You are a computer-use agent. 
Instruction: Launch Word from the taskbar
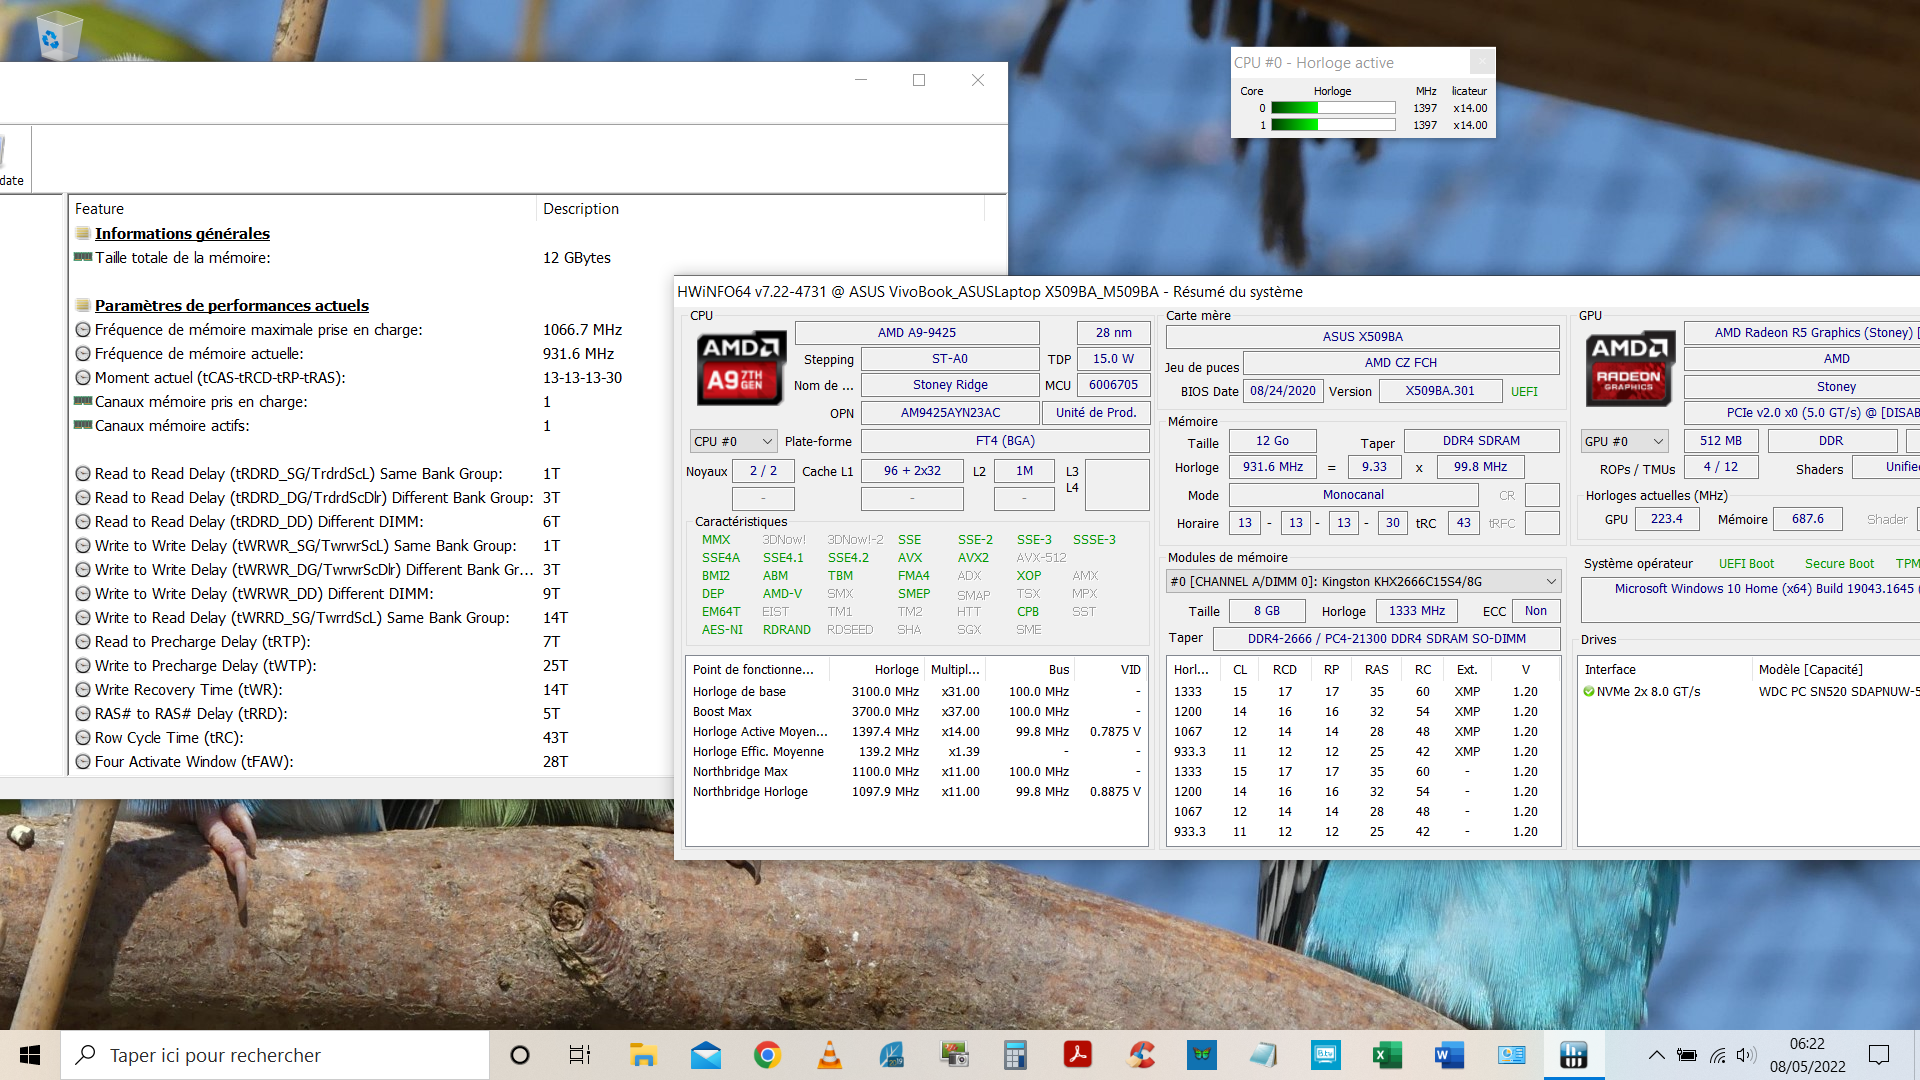1449,1055
